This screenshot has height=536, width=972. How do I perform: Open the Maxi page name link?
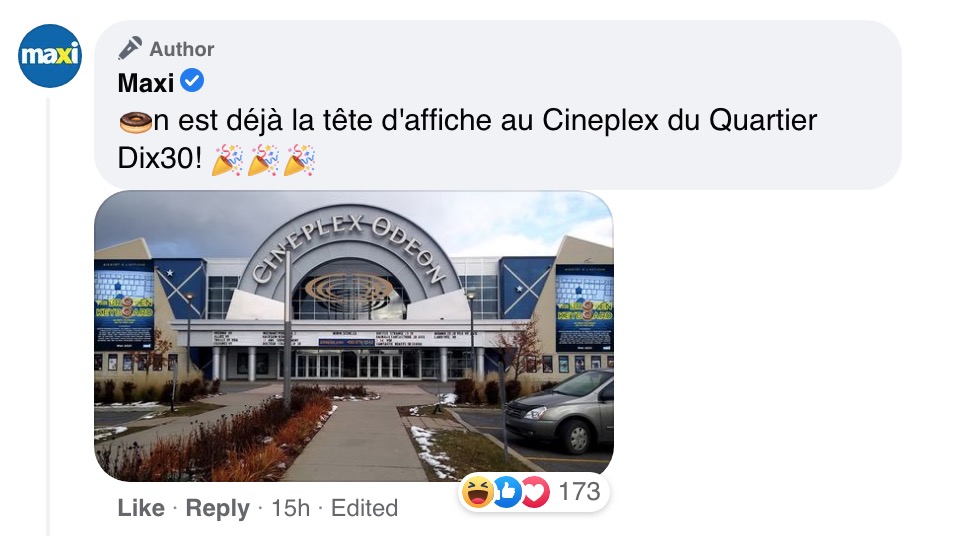pyautogui.click(x=146, y=82)
